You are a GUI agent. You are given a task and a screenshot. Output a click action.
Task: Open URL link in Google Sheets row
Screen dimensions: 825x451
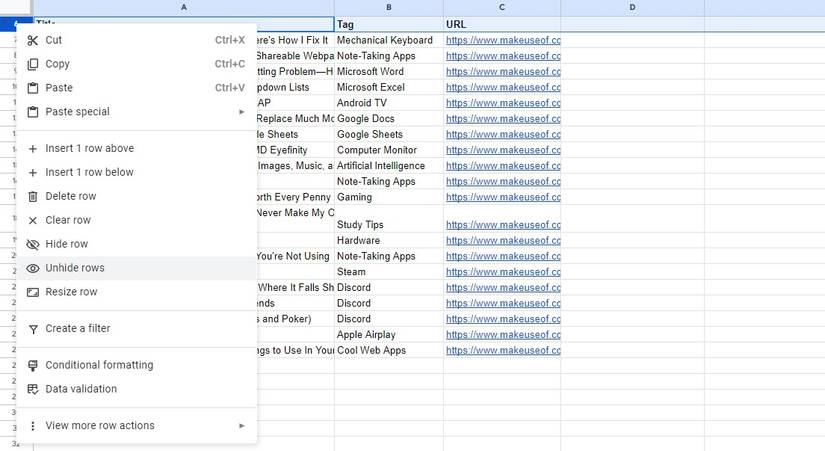503,134
